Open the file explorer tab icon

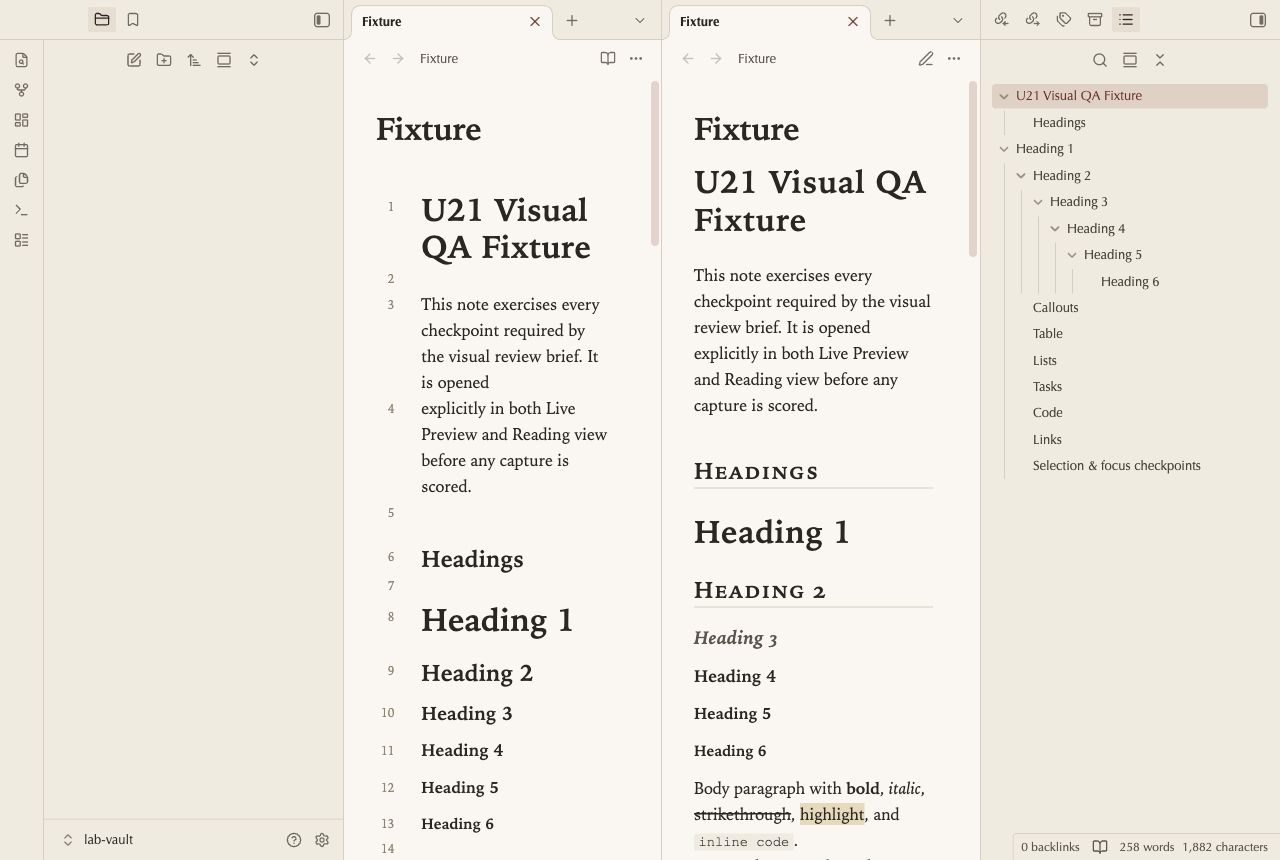[x=102, y=20]
